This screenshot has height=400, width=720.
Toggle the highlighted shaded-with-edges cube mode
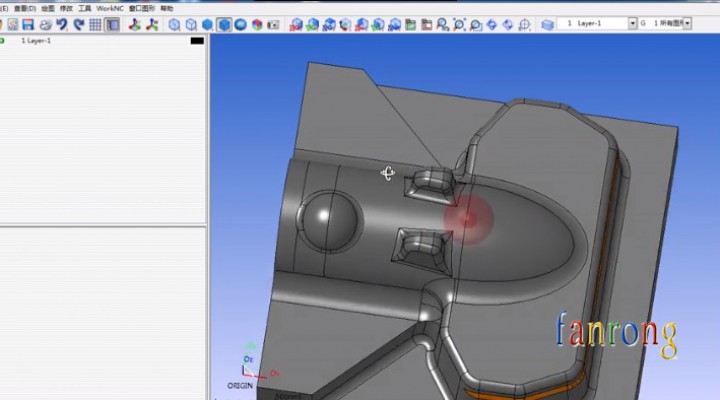coord(224,24)
